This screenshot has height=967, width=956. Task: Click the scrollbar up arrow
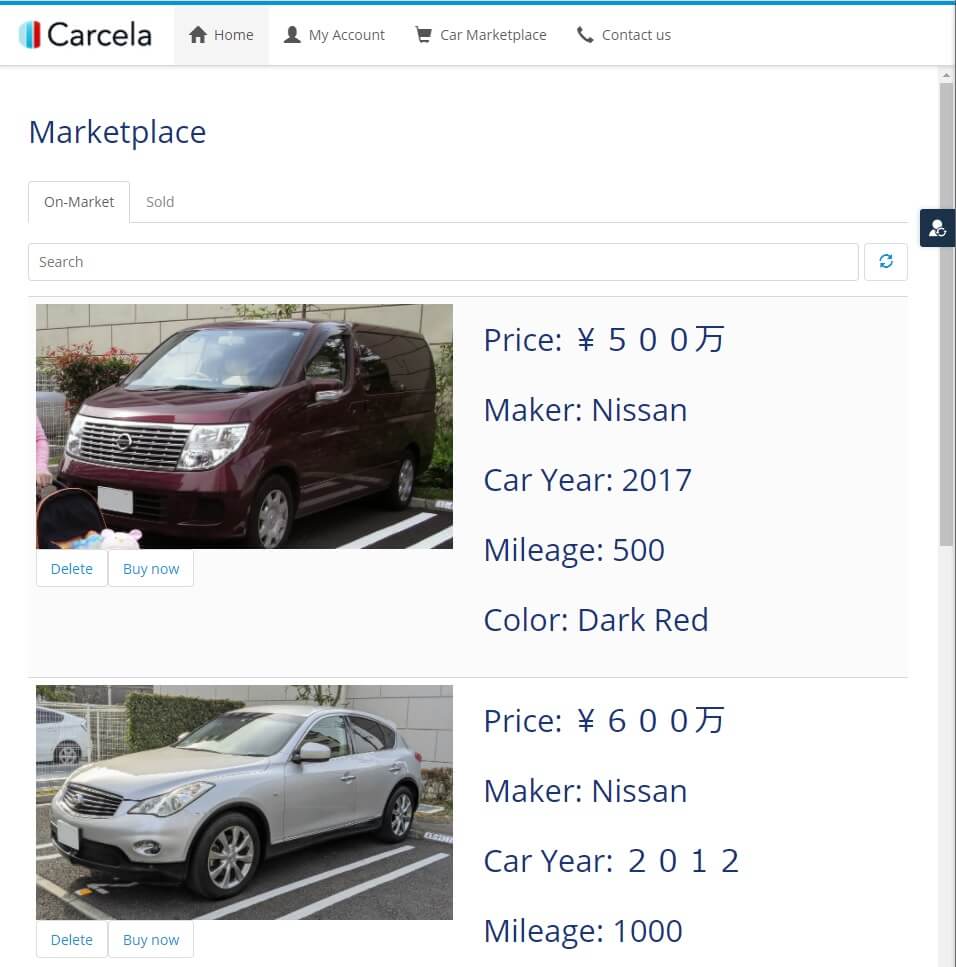(x=946, y=75)
